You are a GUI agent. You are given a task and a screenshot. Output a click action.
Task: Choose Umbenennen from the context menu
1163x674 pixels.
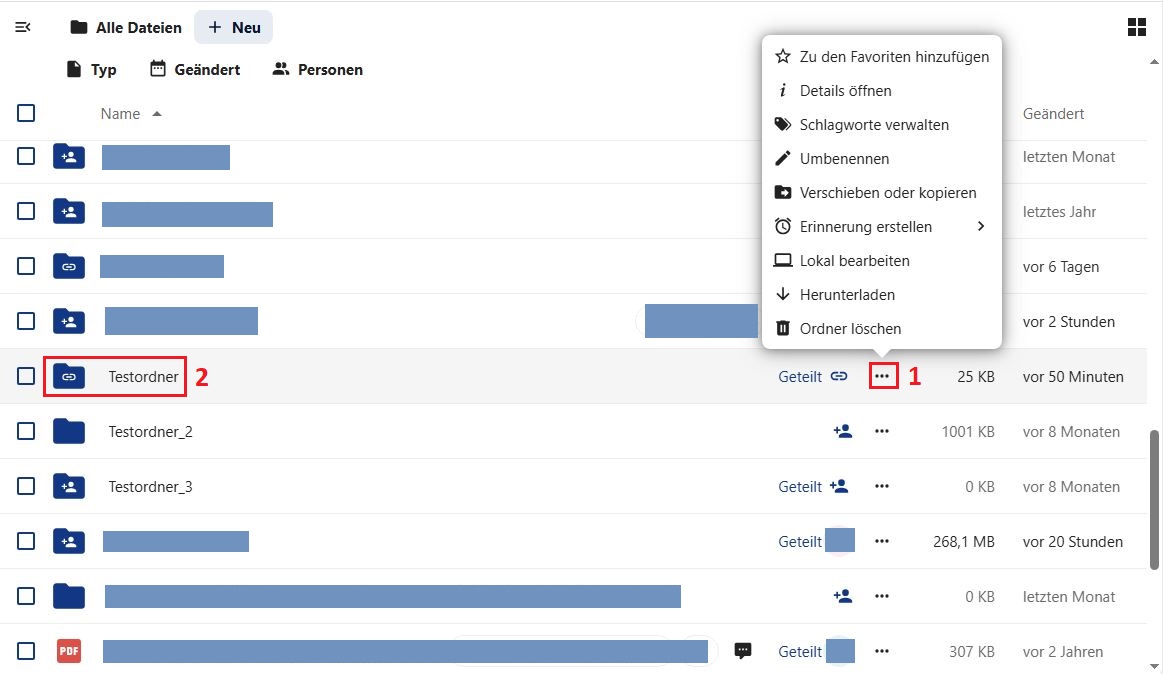coord(844,159)
